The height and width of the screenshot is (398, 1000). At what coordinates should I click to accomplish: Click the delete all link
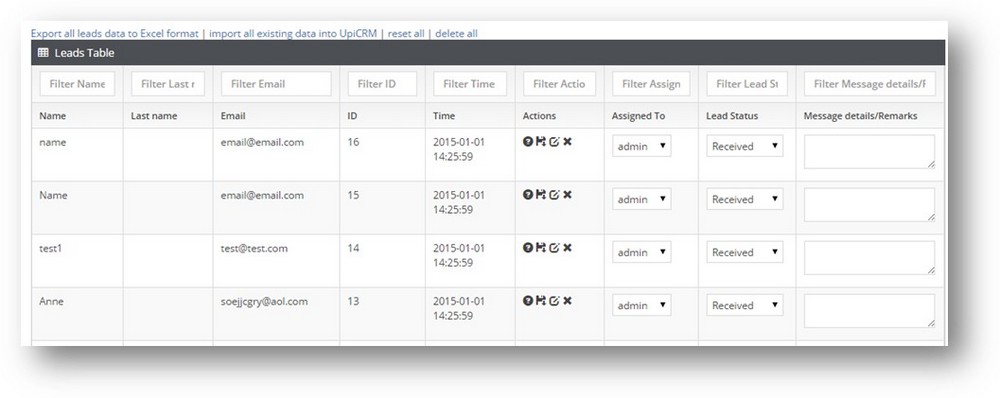456,33
